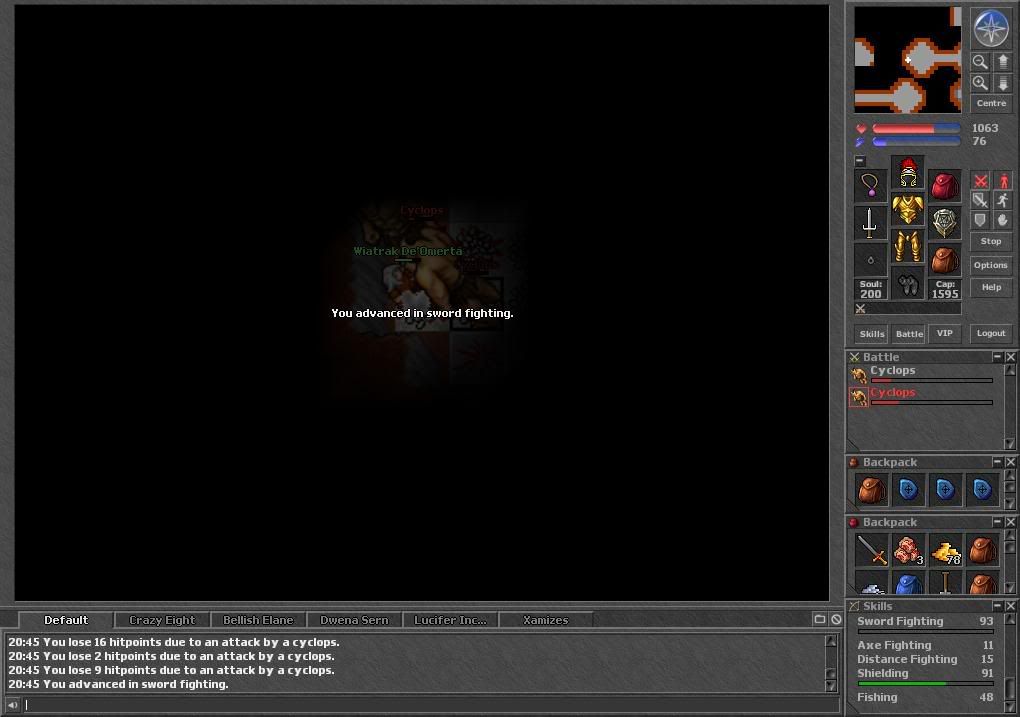Collapse the inventory panel with minus button

tap(860, 160)
